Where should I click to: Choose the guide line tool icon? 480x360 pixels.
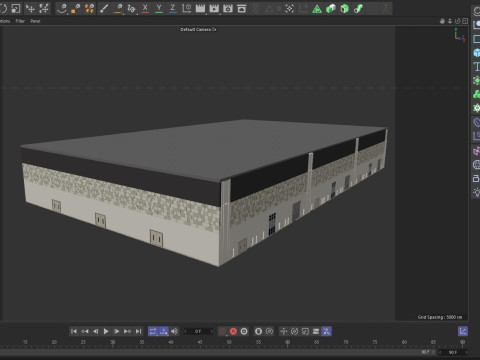[118, 8]
